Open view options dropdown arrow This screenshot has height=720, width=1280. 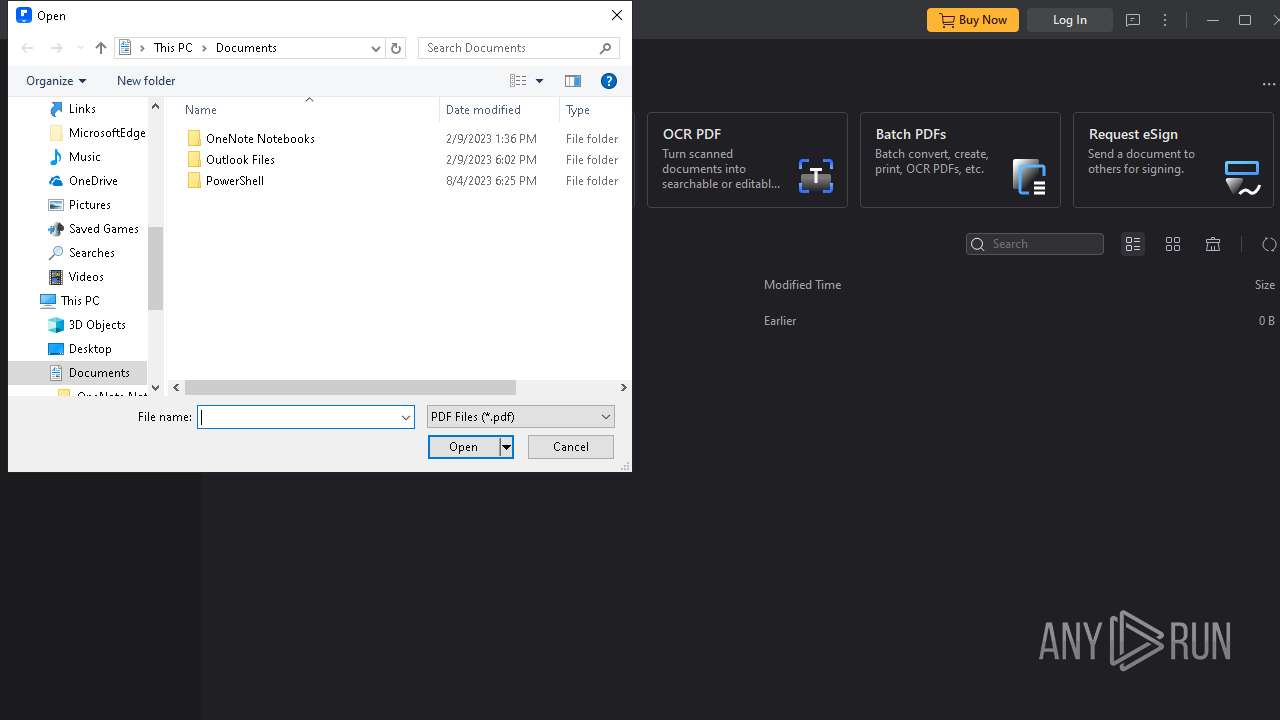(539, 81)
